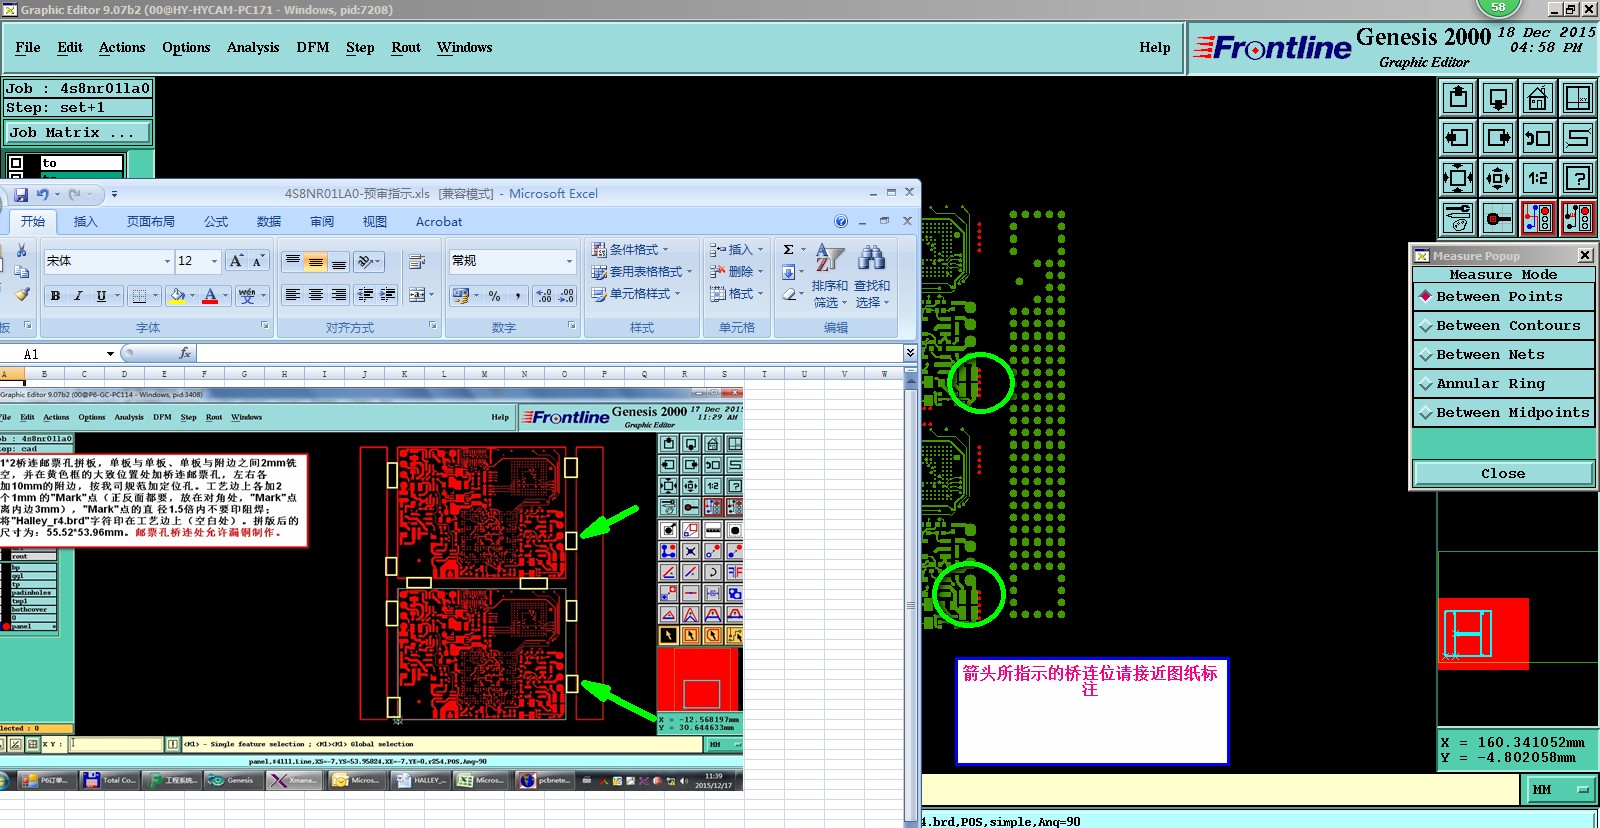Click the home view icon in Genesis
Image resolution: width=1600 pixels, height=828 pixels.
click(x=1538, y=98)
